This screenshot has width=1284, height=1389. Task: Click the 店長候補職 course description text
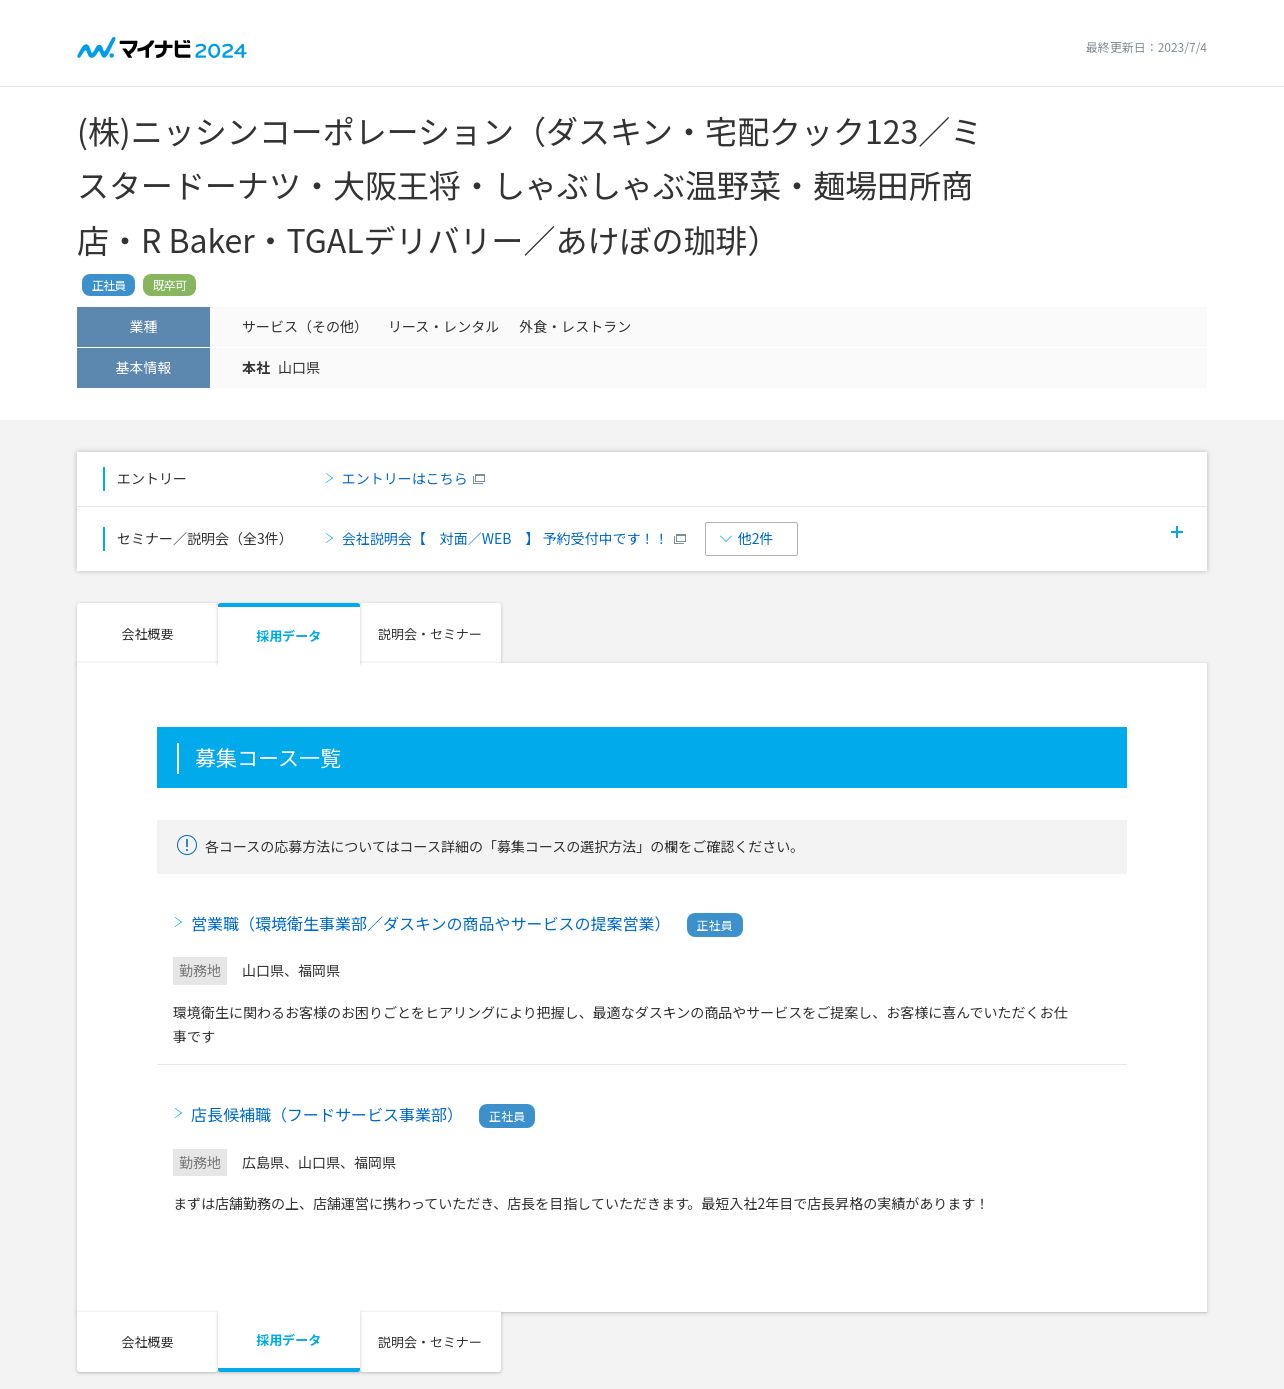581,1204
